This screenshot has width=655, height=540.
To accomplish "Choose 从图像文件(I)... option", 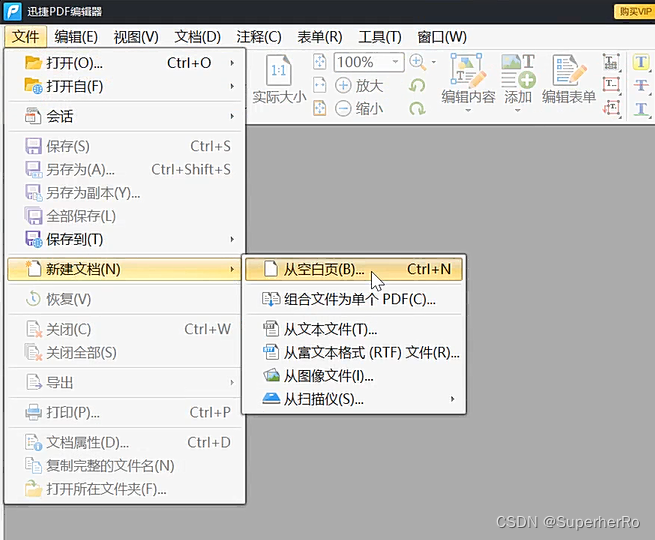I will [353, 376].
